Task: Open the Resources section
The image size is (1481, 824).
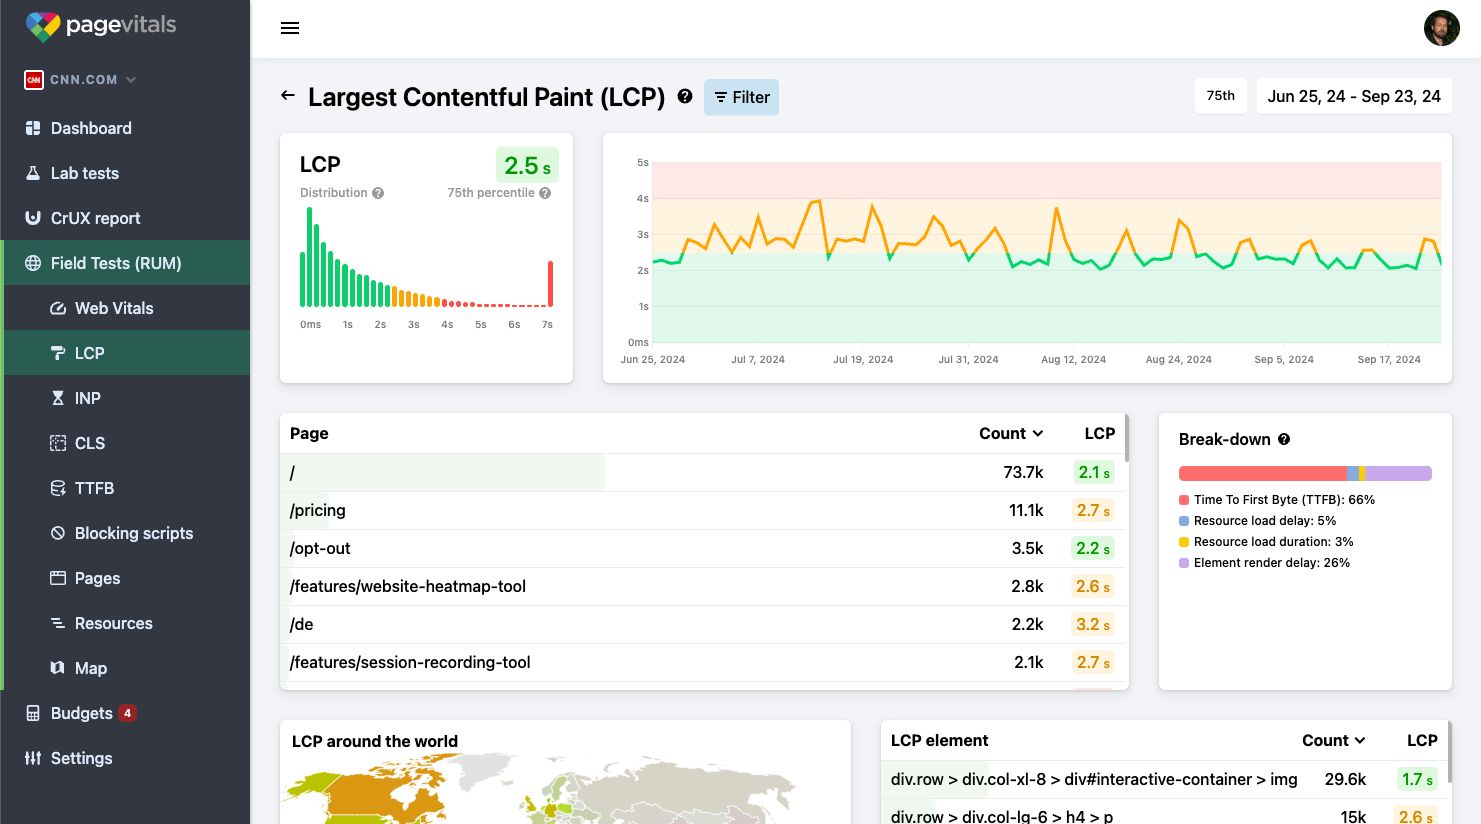Action: (x=113, y=623)
